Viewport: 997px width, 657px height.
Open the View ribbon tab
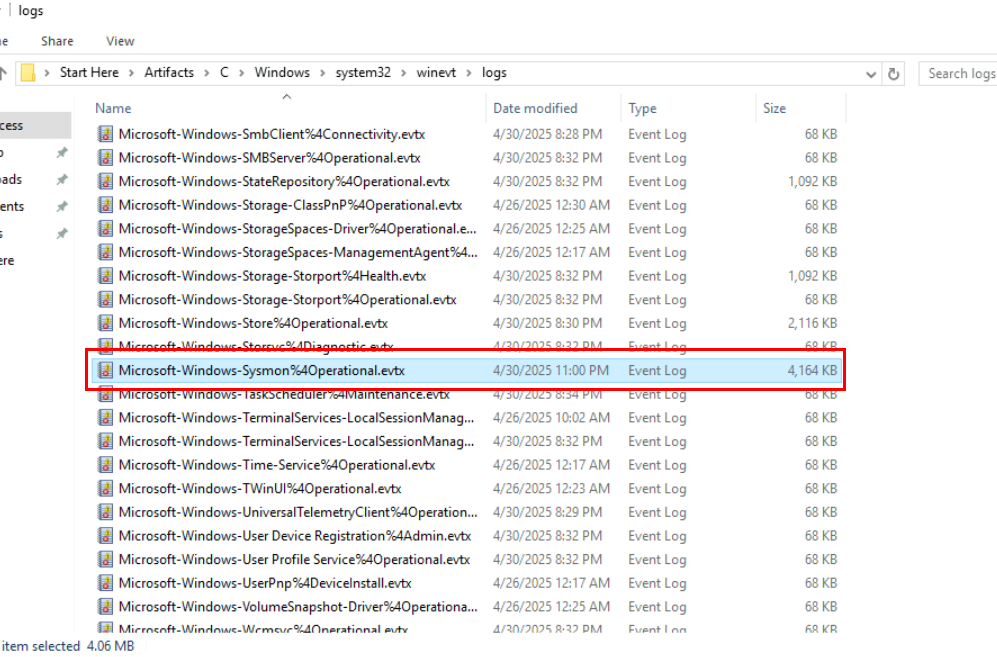click(120, 41)
